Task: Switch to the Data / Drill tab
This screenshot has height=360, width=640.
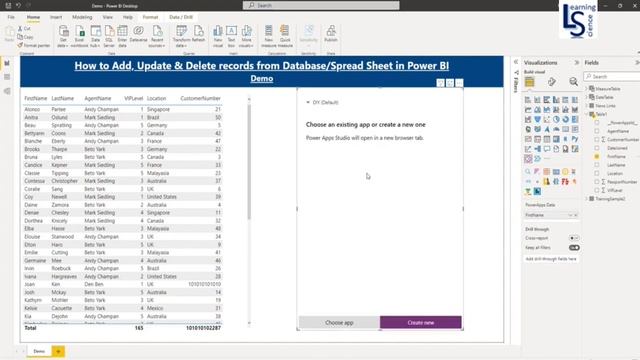Action: (x=181, y=17)
